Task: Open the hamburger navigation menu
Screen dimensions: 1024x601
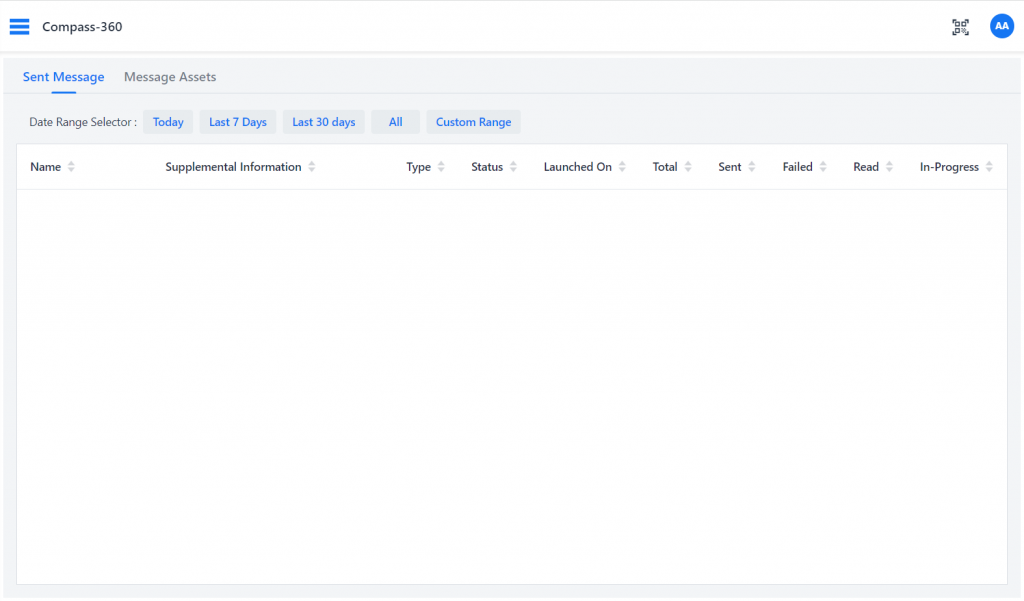Action: (x=20, y=27)
